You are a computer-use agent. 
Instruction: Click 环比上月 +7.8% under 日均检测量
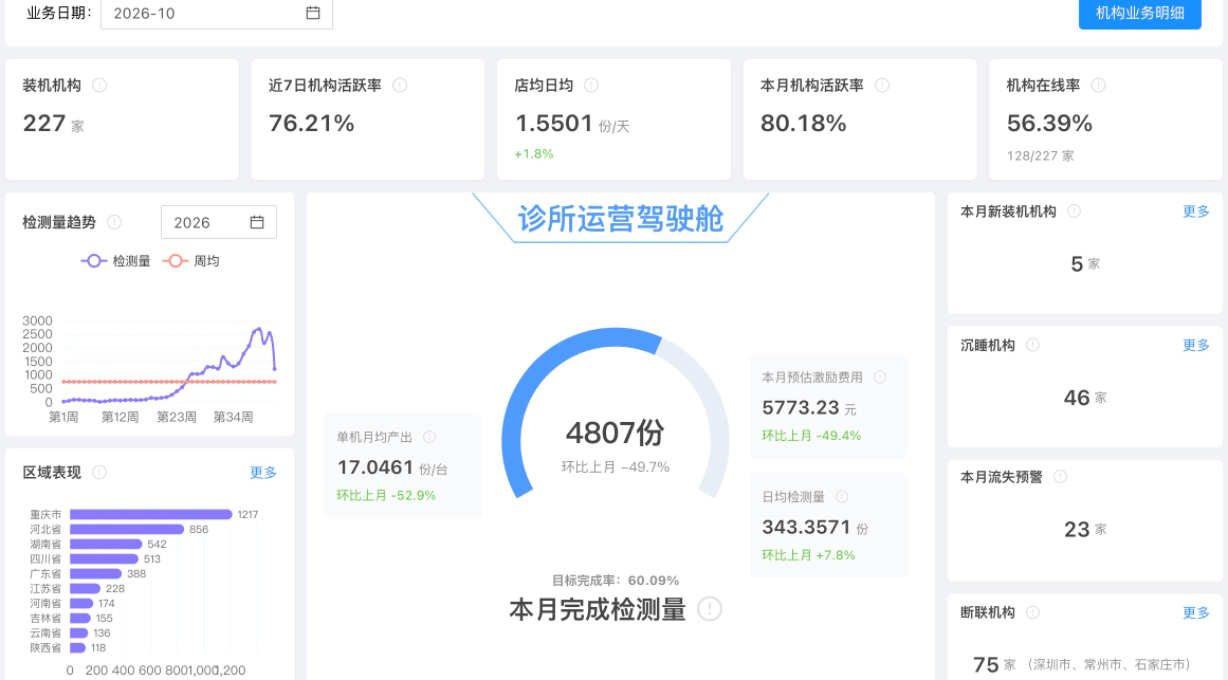tap(808, 555)
